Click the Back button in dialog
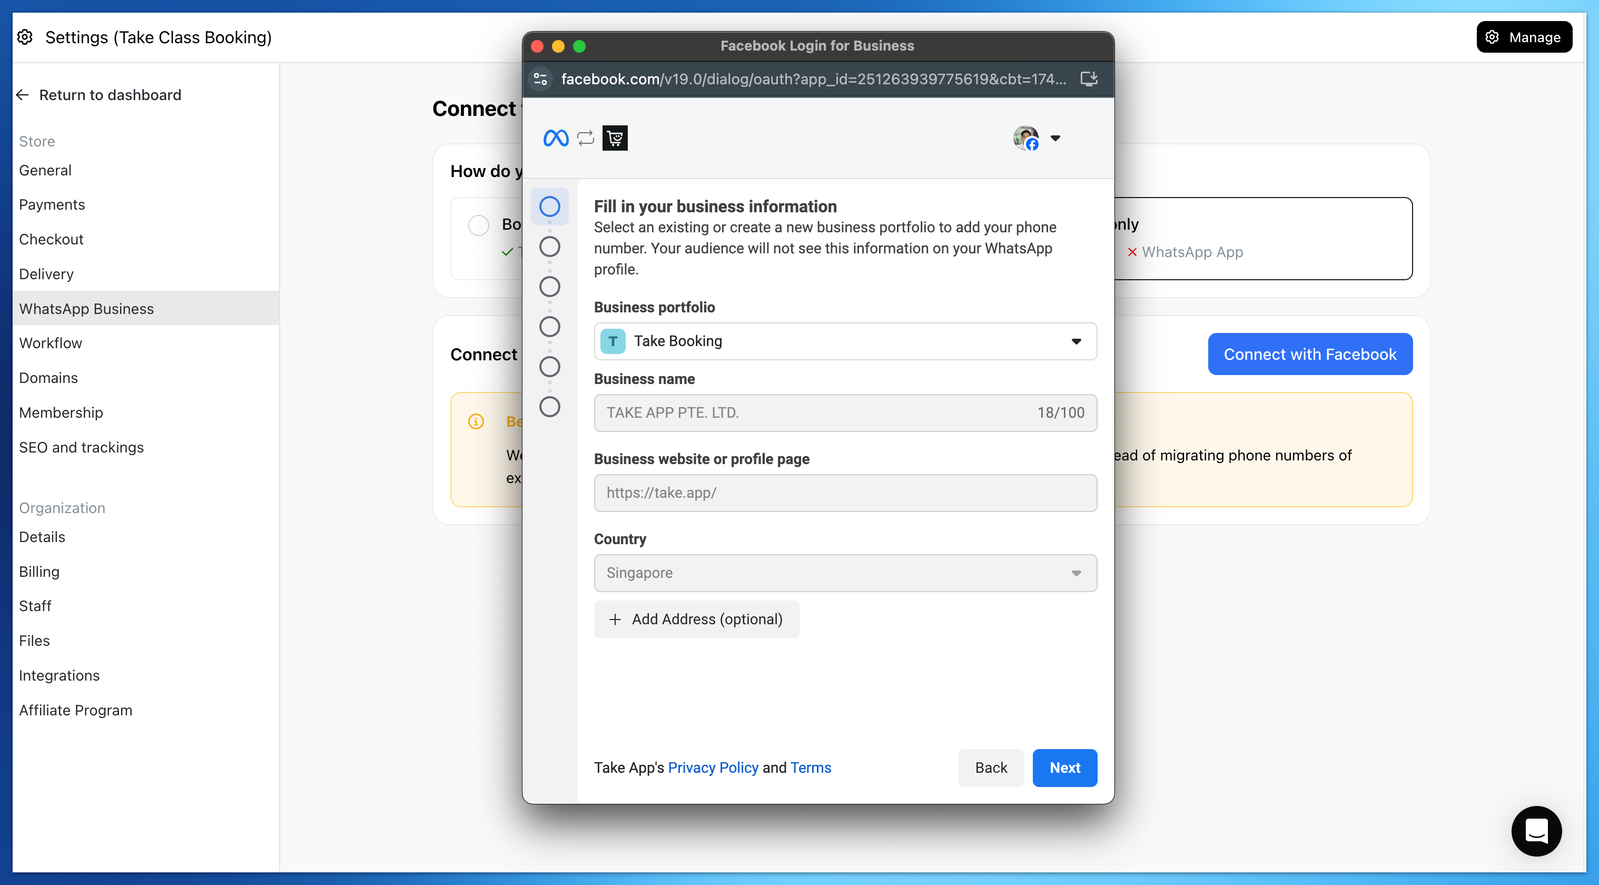1599x885 pixels. (x=991, y=768)
